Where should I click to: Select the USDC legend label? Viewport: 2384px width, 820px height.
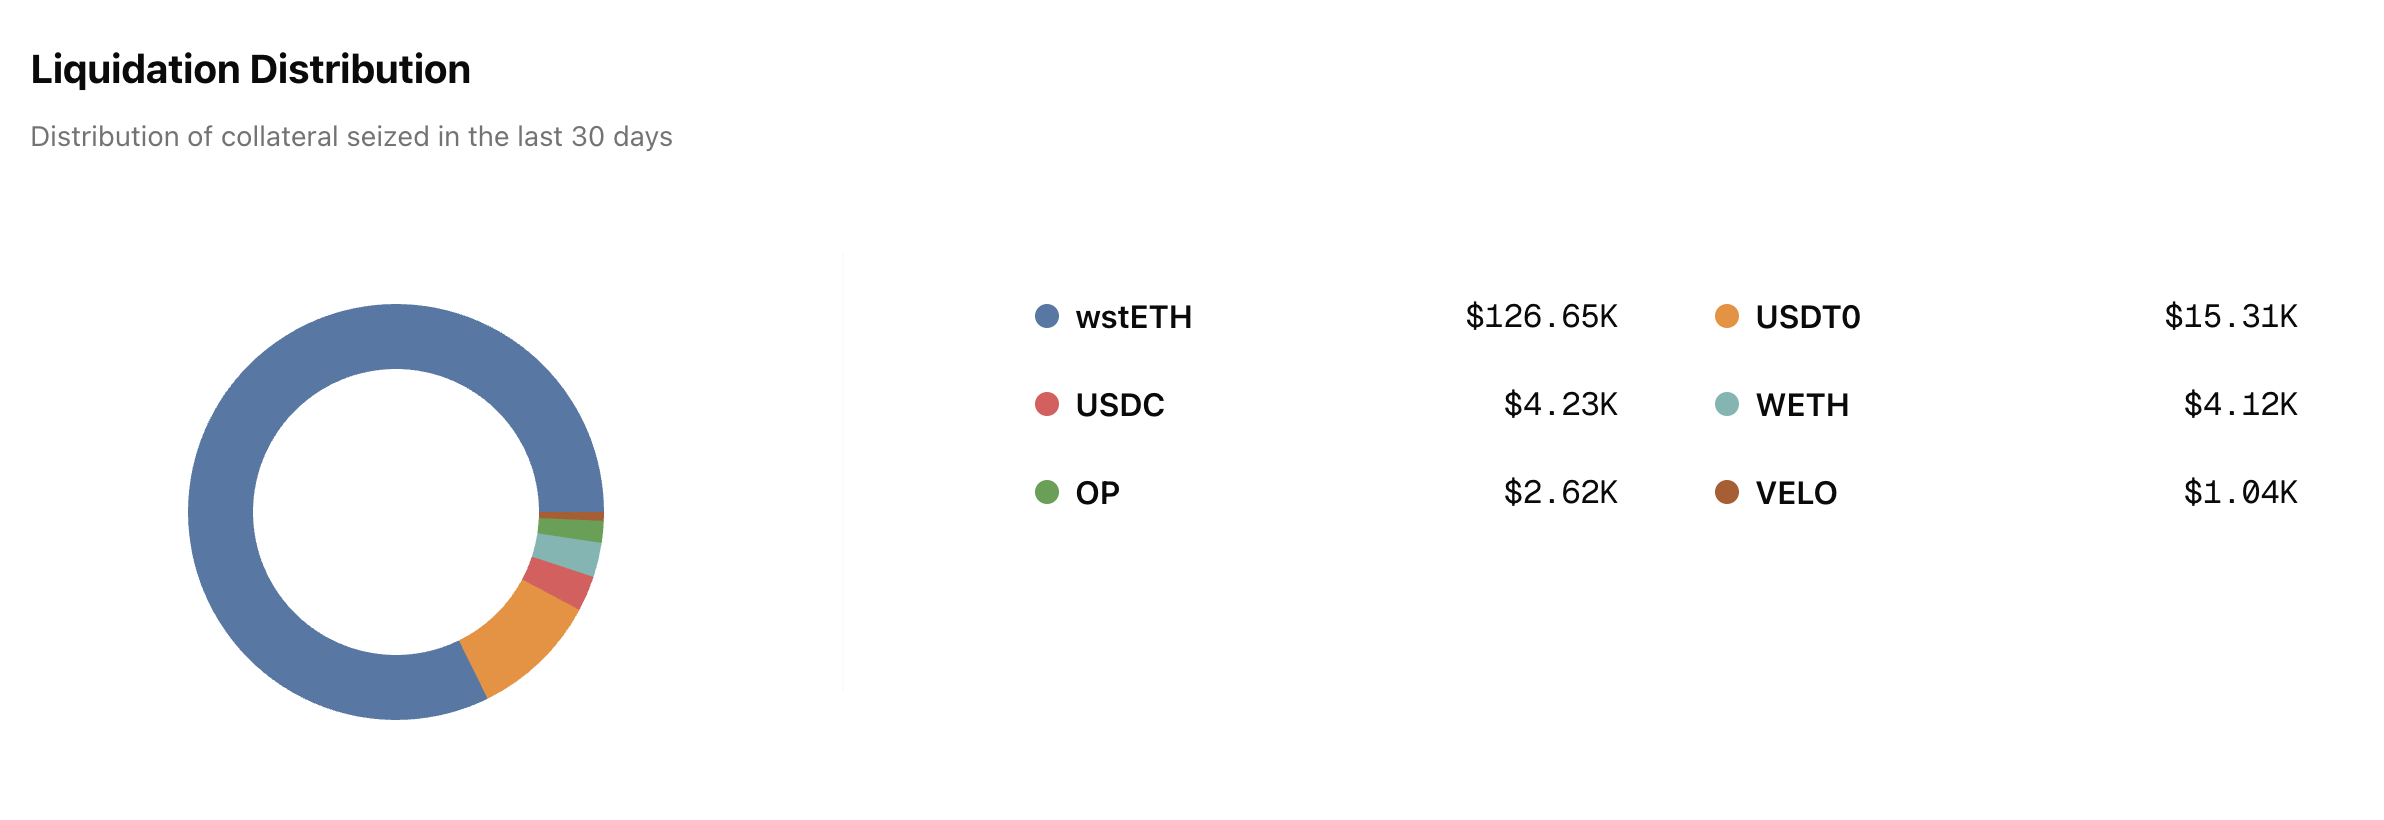1120,405
